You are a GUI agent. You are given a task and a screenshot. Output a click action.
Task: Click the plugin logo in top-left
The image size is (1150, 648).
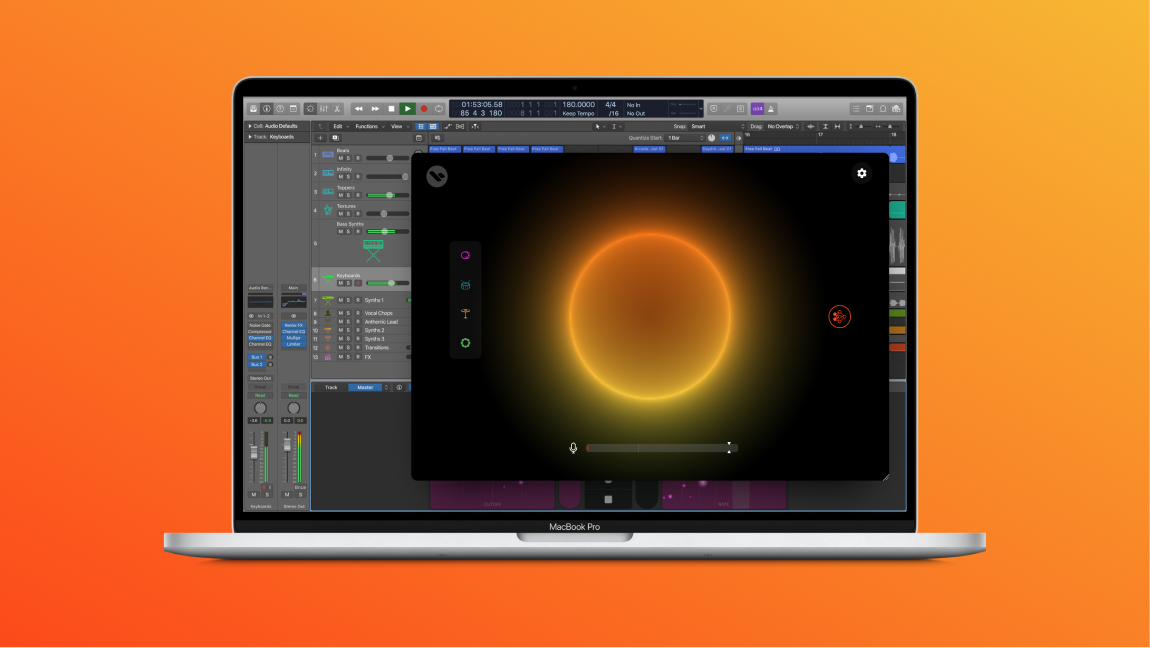click(x=437, y=176)
